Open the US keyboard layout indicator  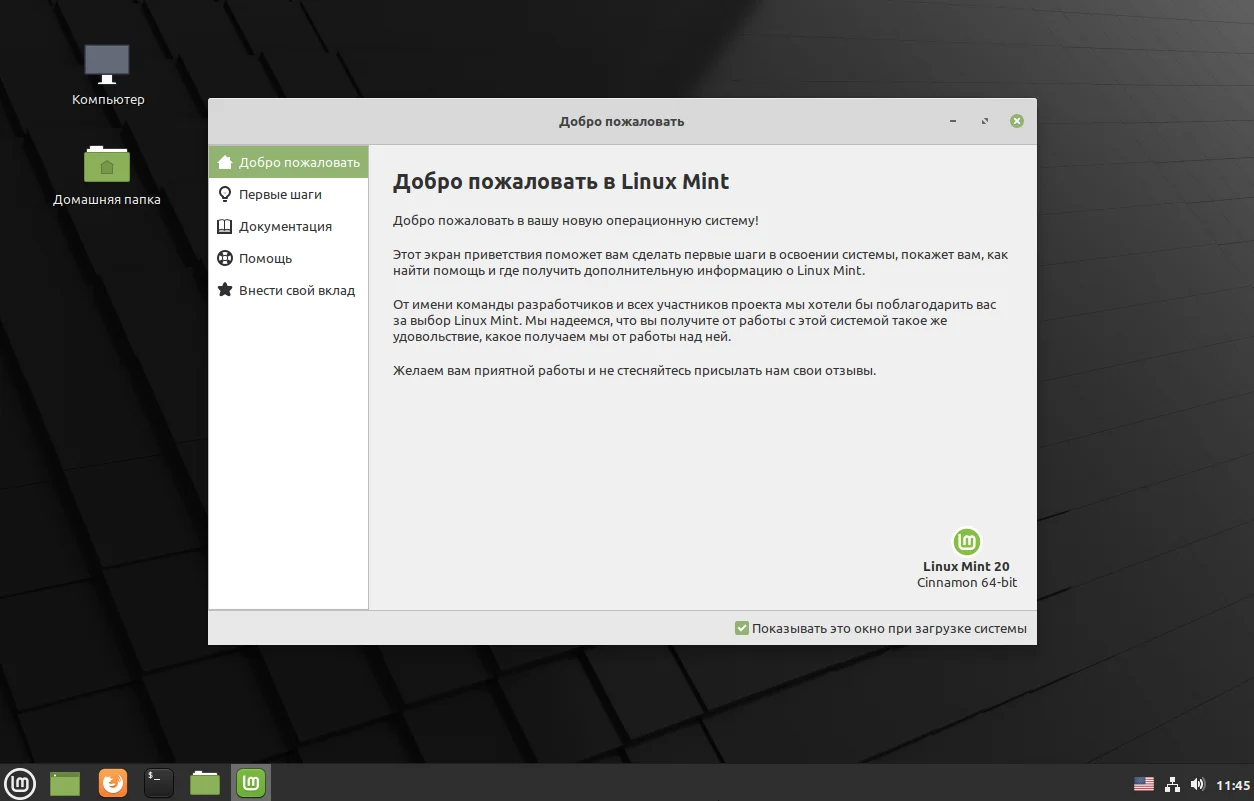click(1143, 784)
